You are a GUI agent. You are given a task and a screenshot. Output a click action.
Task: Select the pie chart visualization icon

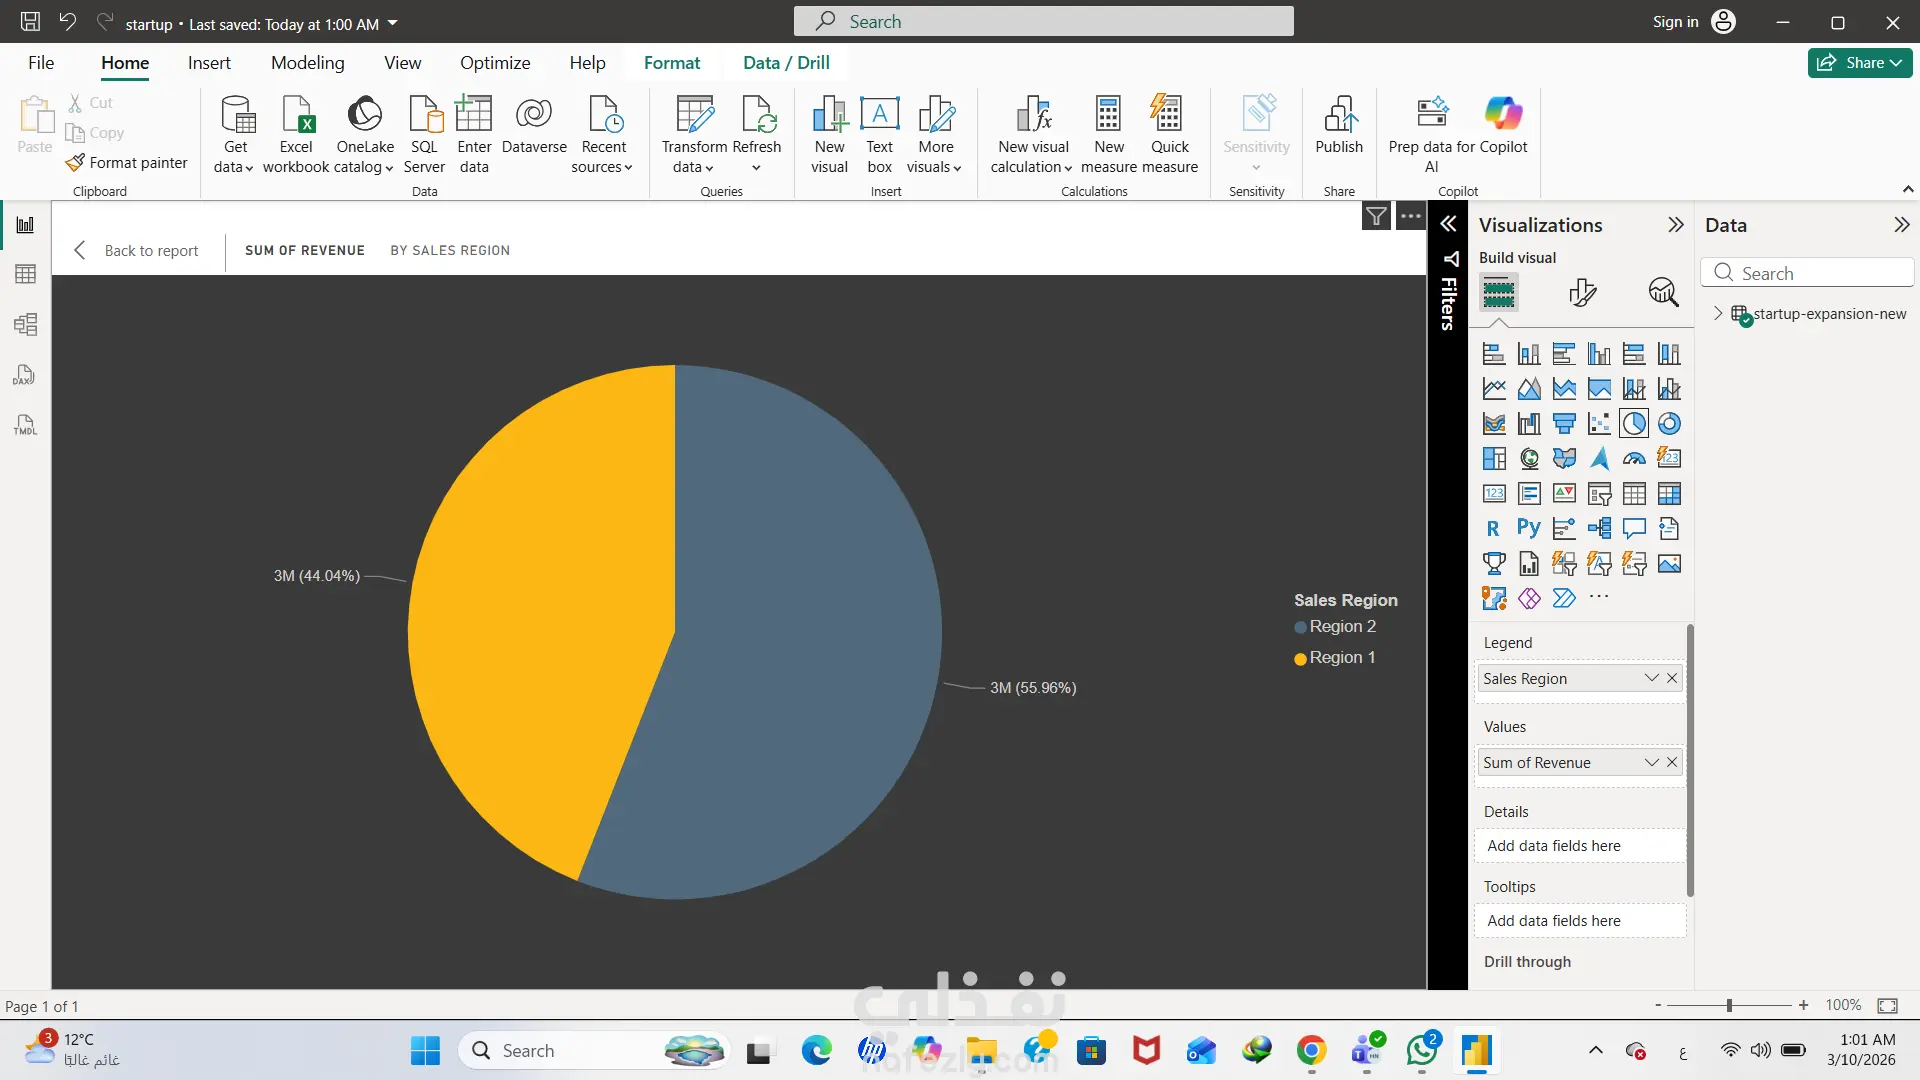coord(1634,424)
